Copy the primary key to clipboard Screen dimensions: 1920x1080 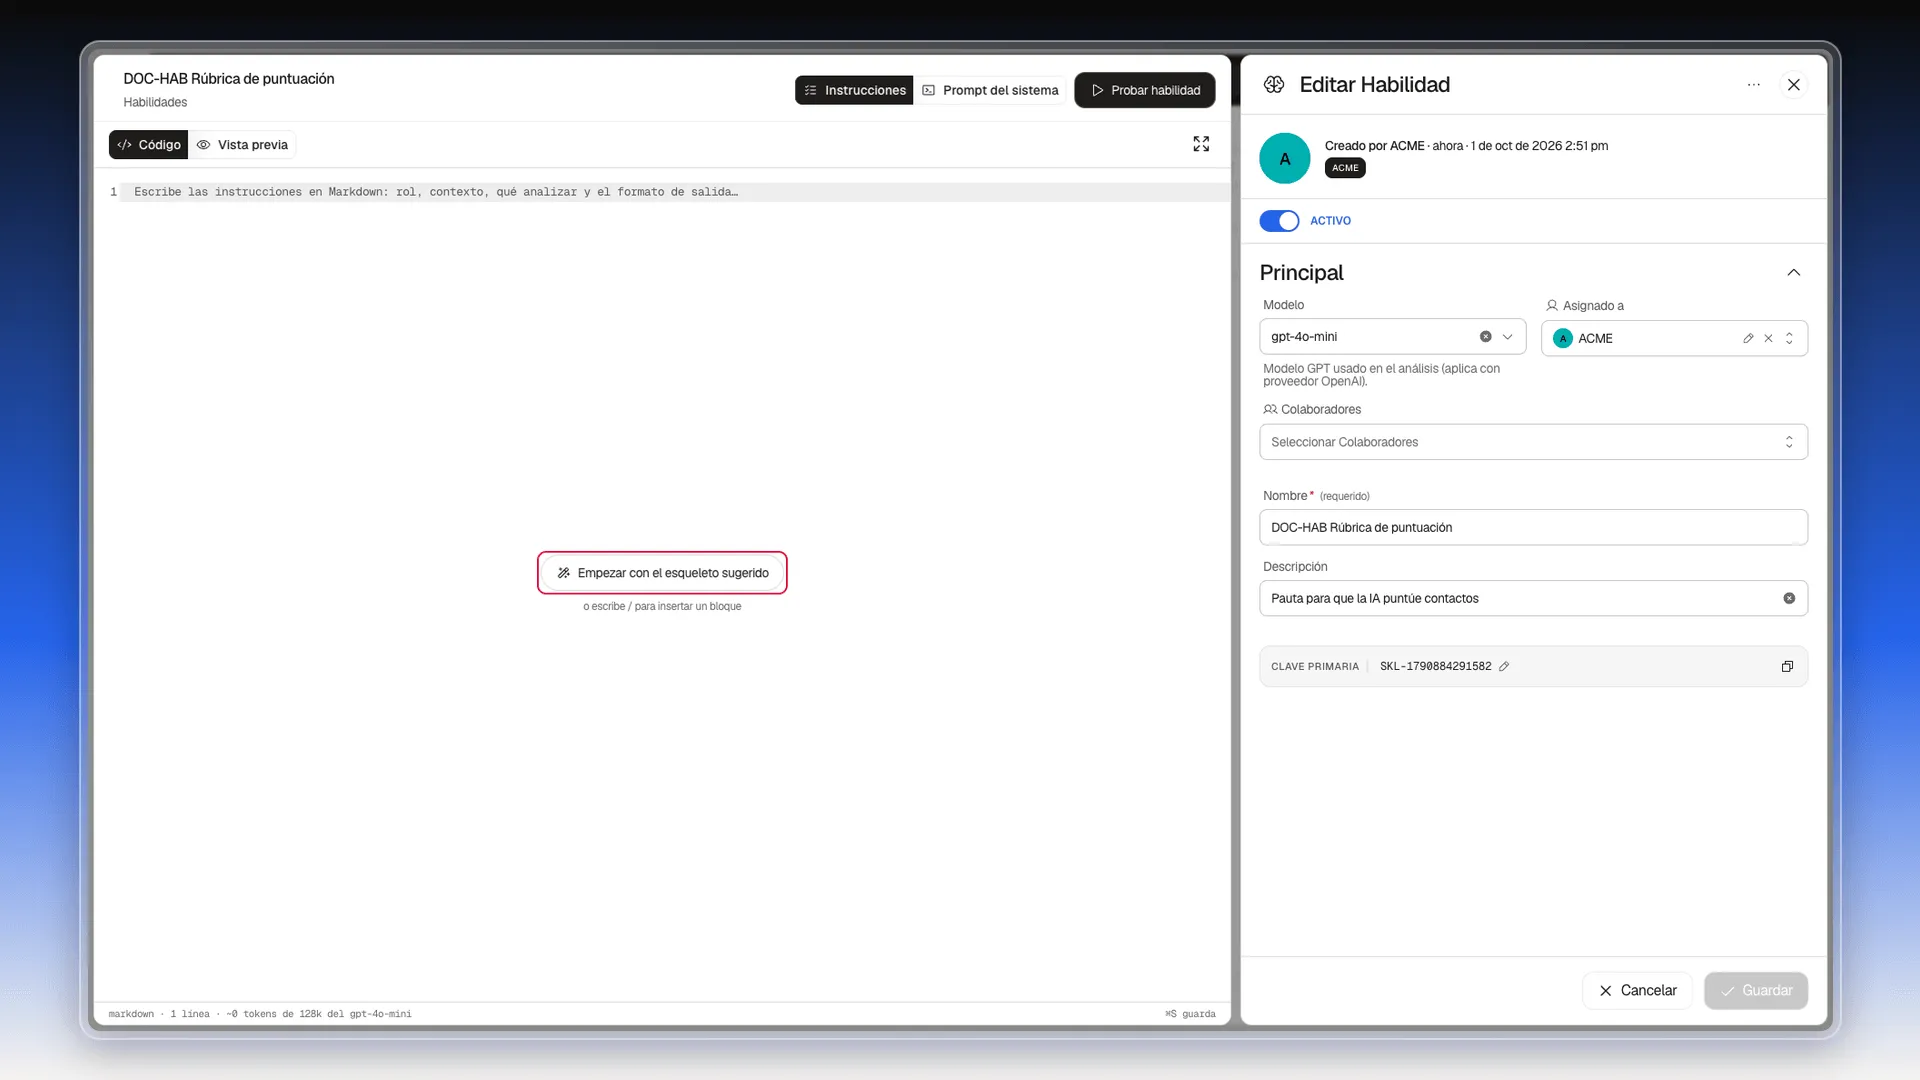tap(1787, 666)
